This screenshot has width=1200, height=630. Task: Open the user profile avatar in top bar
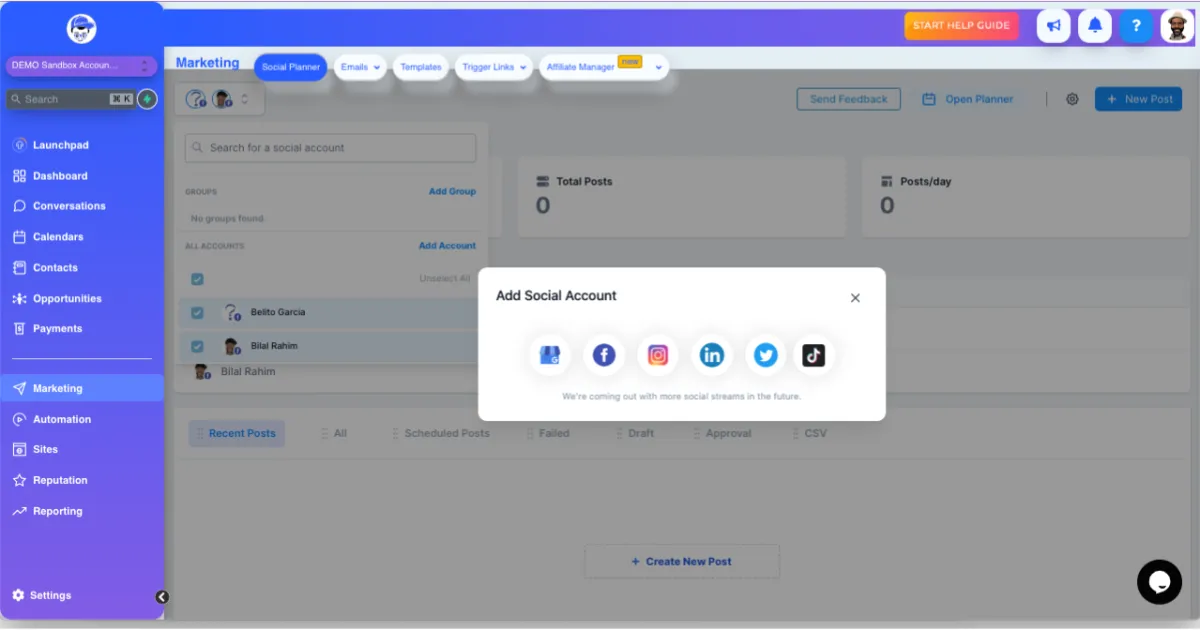point(1177,26)
